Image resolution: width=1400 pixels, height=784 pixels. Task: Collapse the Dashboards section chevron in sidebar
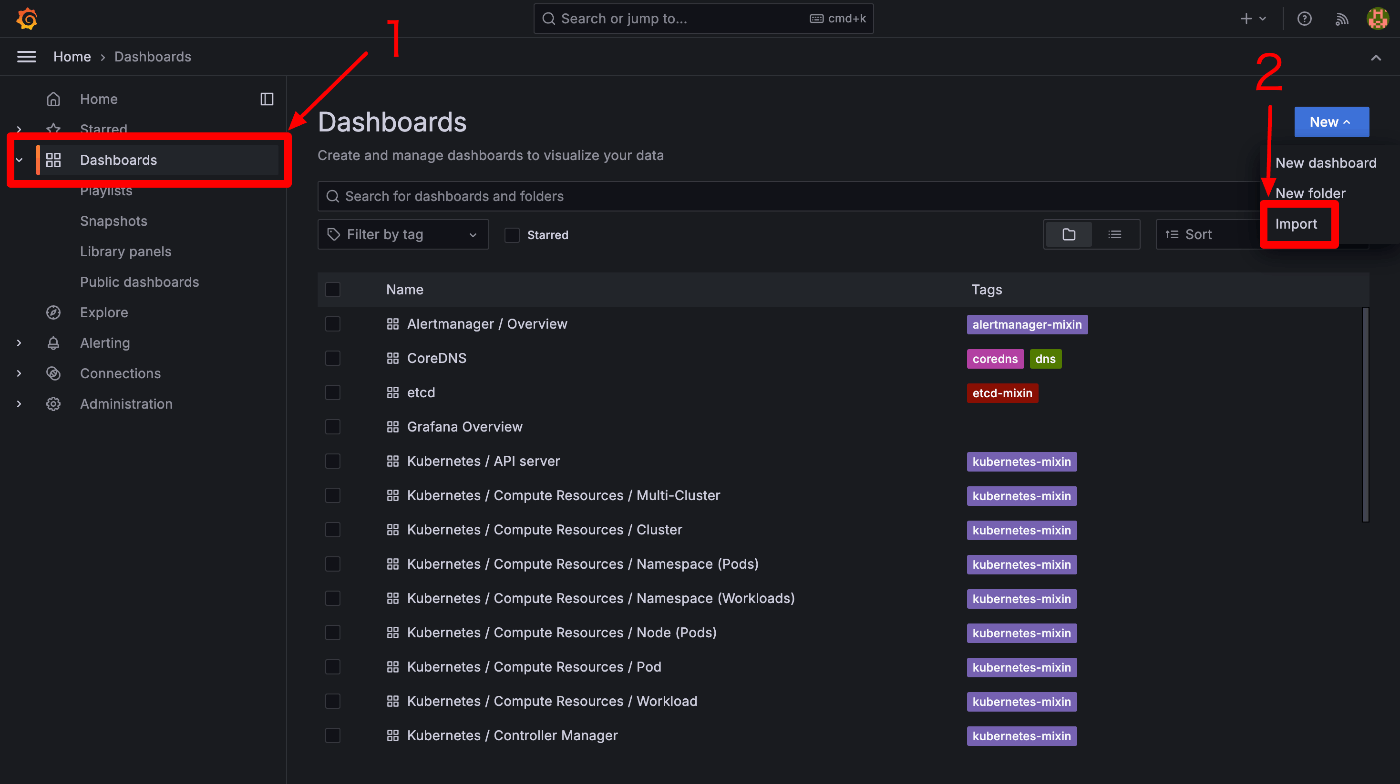pyautogui.click(x=19, y=160)
